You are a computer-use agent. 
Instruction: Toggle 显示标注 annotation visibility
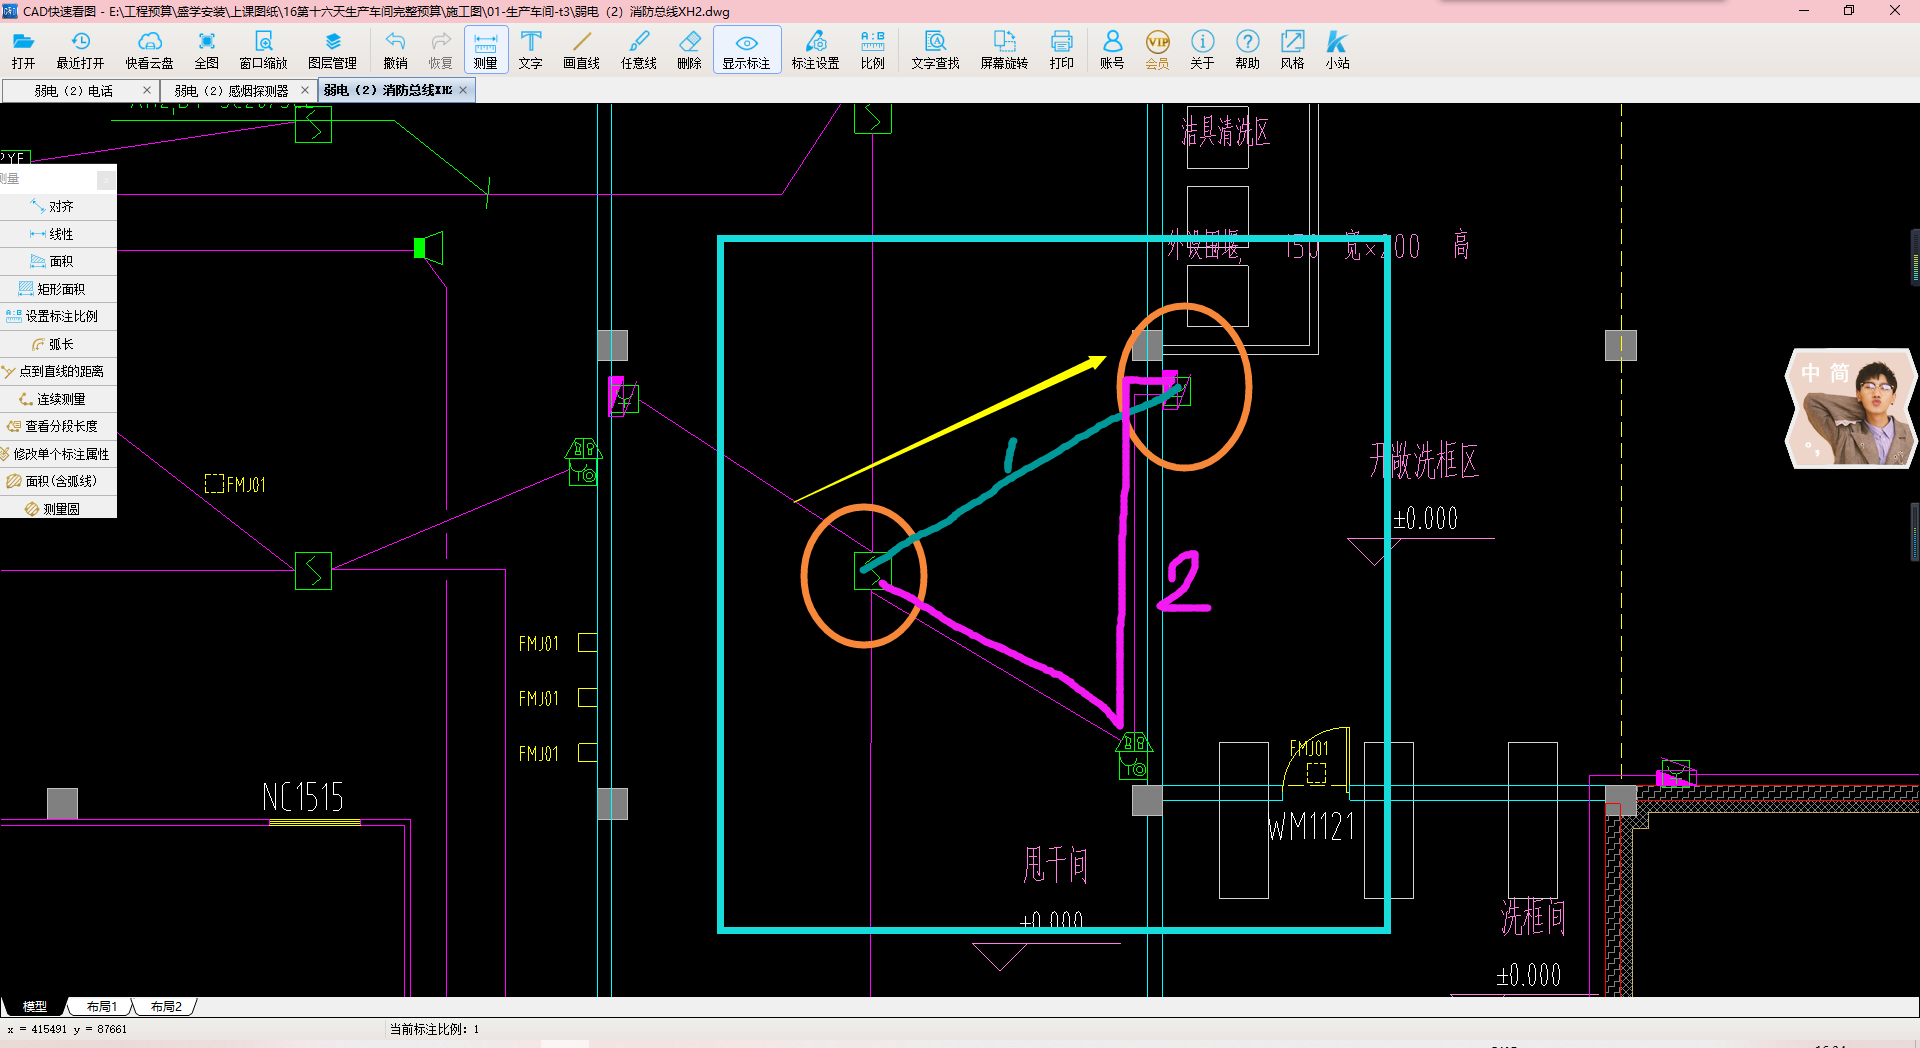click(x=746, y=50)
